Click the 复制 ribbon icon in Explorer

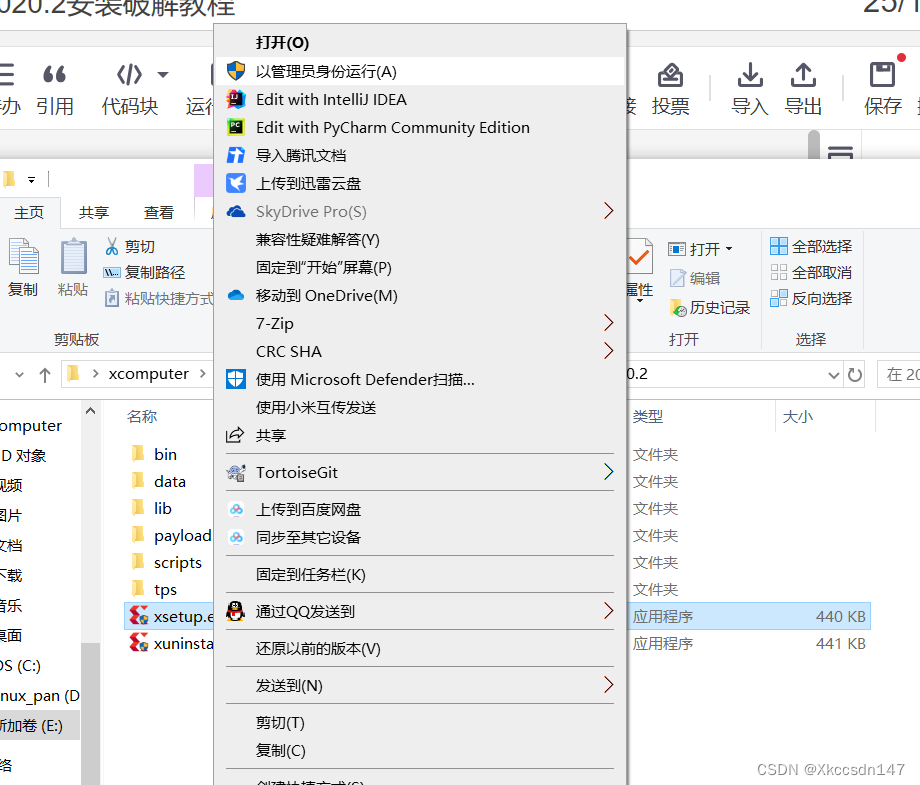[x=24, y=256]
